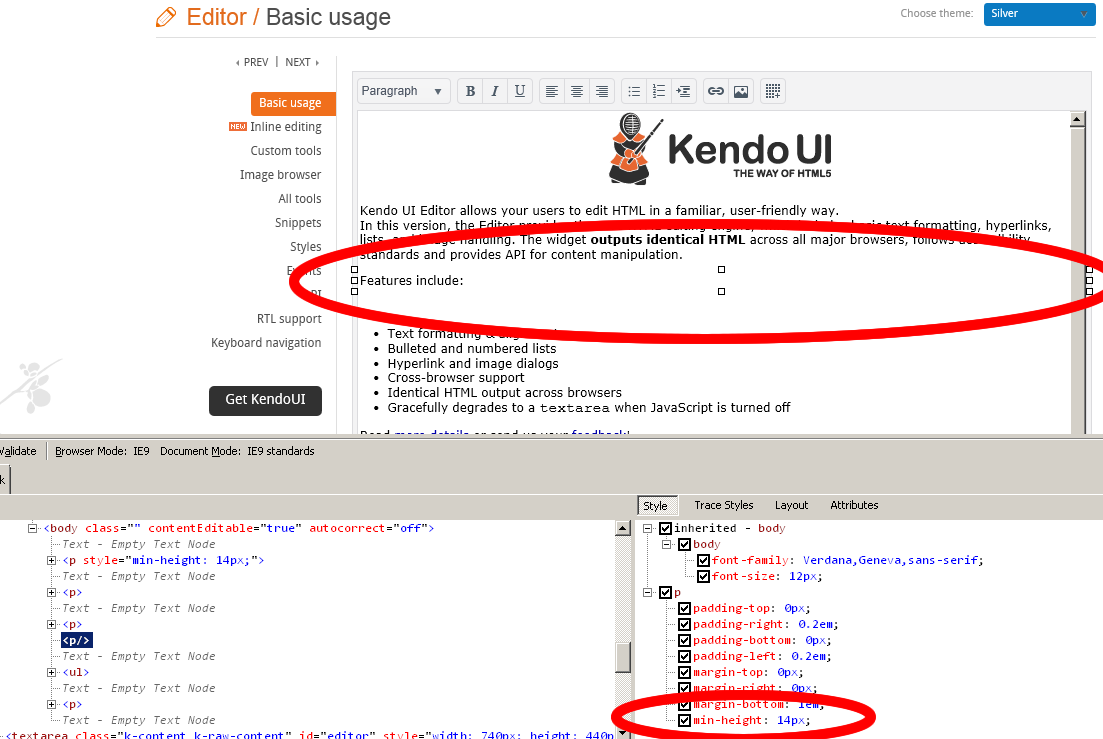Switch to the Attributes tab

point(854,506)
